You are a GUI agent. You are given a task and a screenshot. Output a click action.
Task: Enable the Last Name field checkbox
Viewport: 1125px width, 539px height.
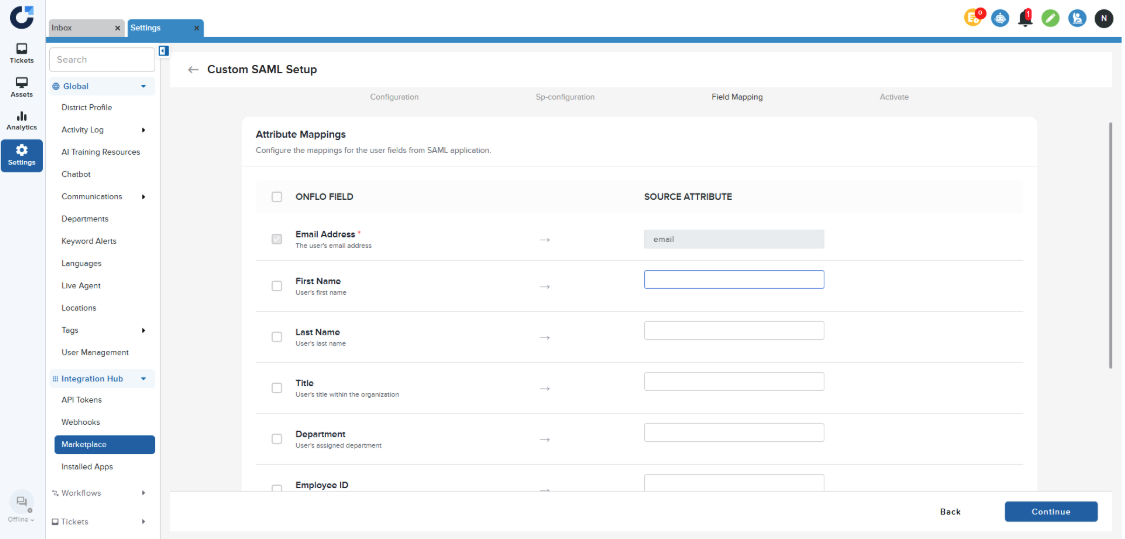(x=277, y=337)
